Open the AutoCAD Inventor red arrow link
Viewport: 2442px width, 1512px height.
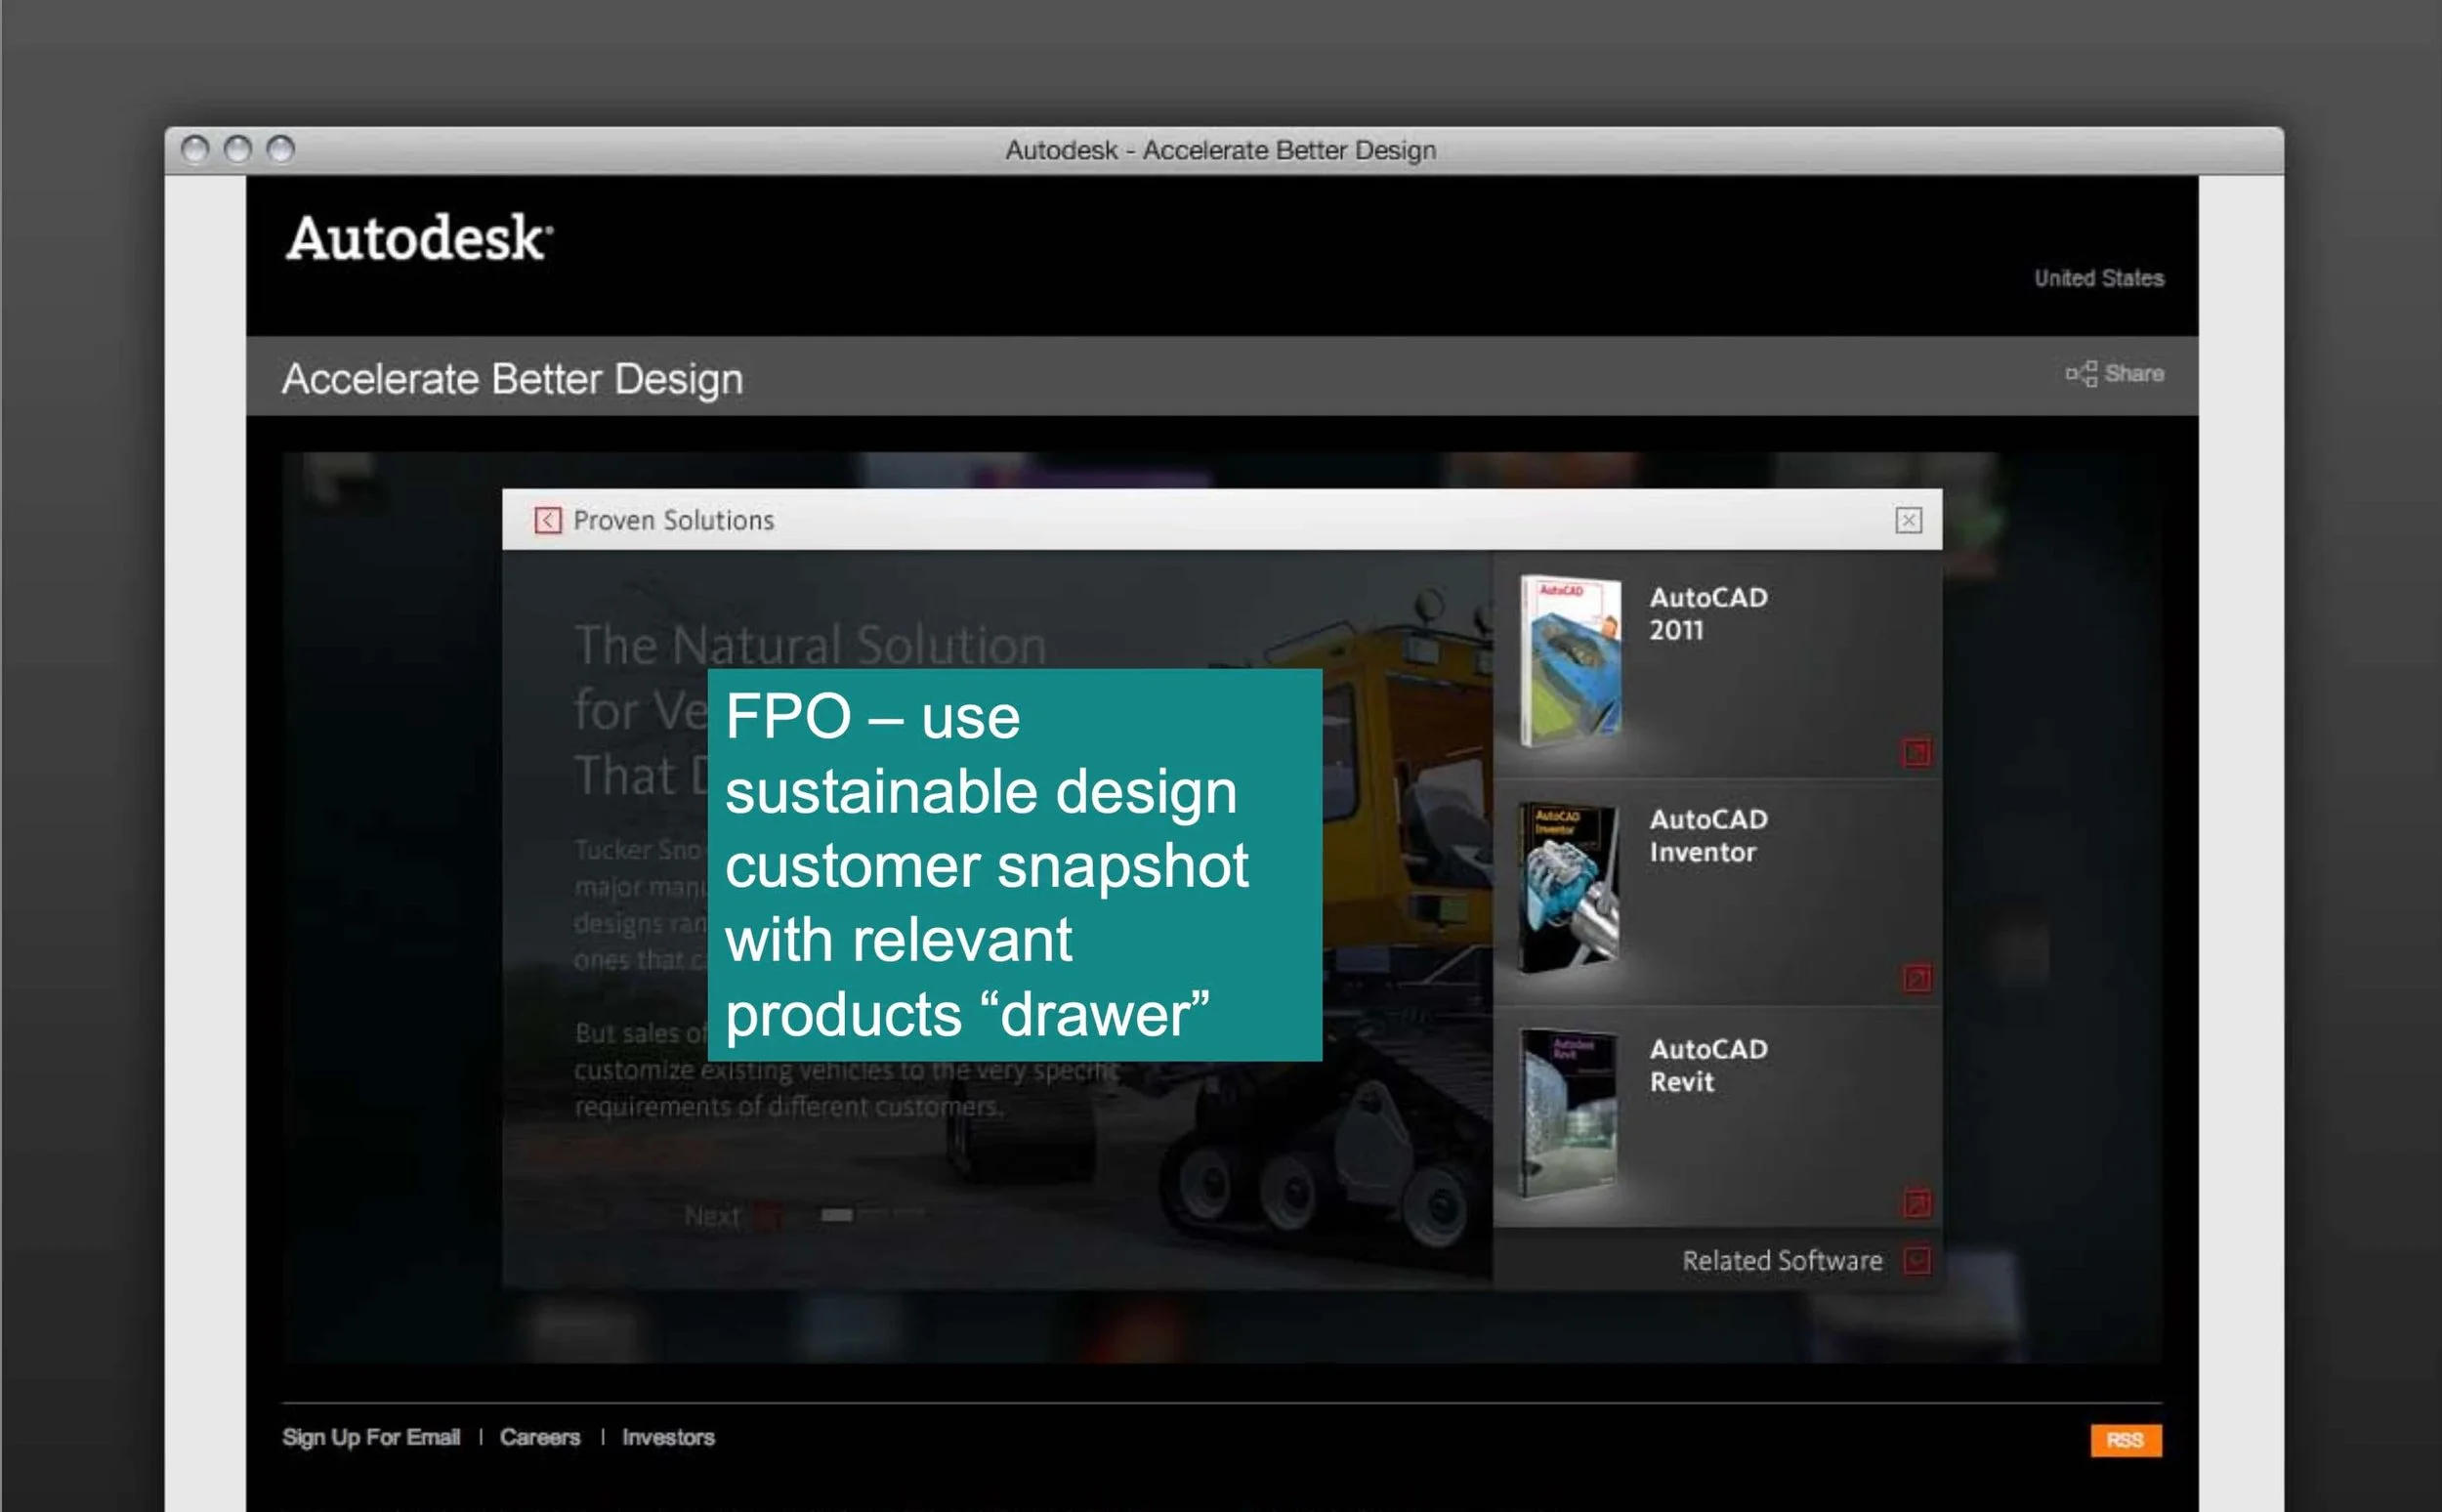coord(1916,978)
